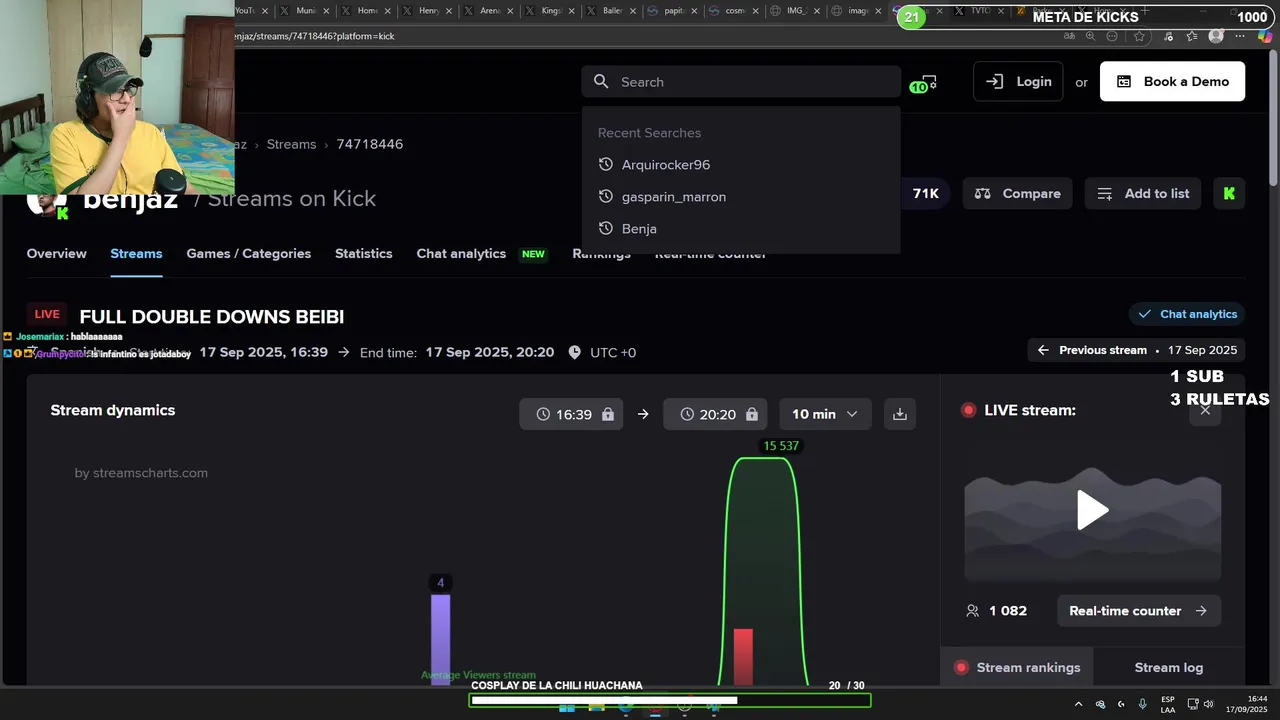The height and width of the screenshot is (720, 1280).
Task: Open the Real-time counter link
Action: (x=1138, y=611)
